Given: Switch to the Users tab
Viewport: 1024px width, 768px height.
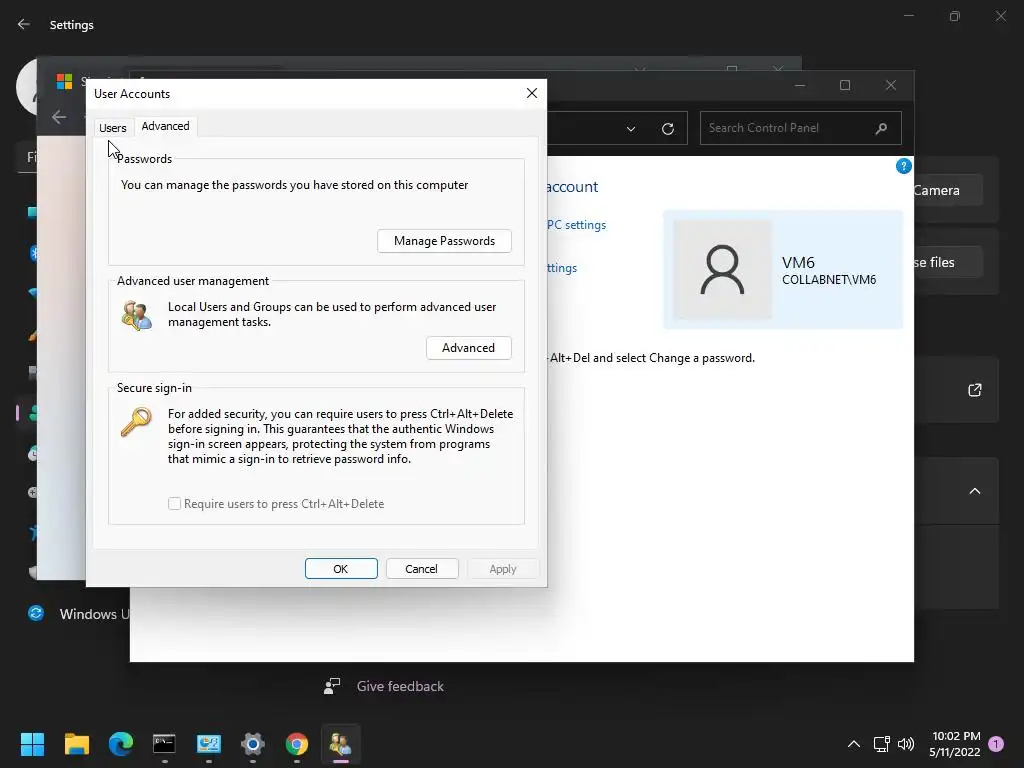Looking at the screenshot, I should tap(112, 128).
